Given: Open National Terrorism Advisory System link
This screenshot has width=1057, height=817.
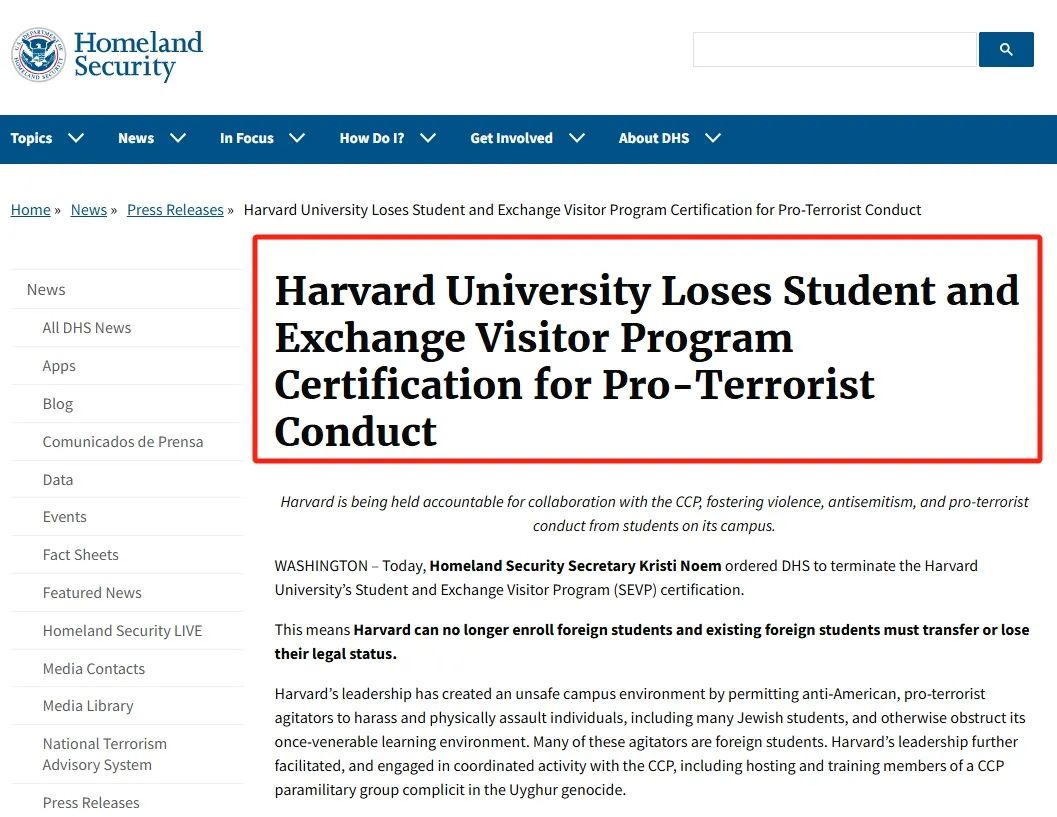Looking at the screenshot, I should click(104, 754).
